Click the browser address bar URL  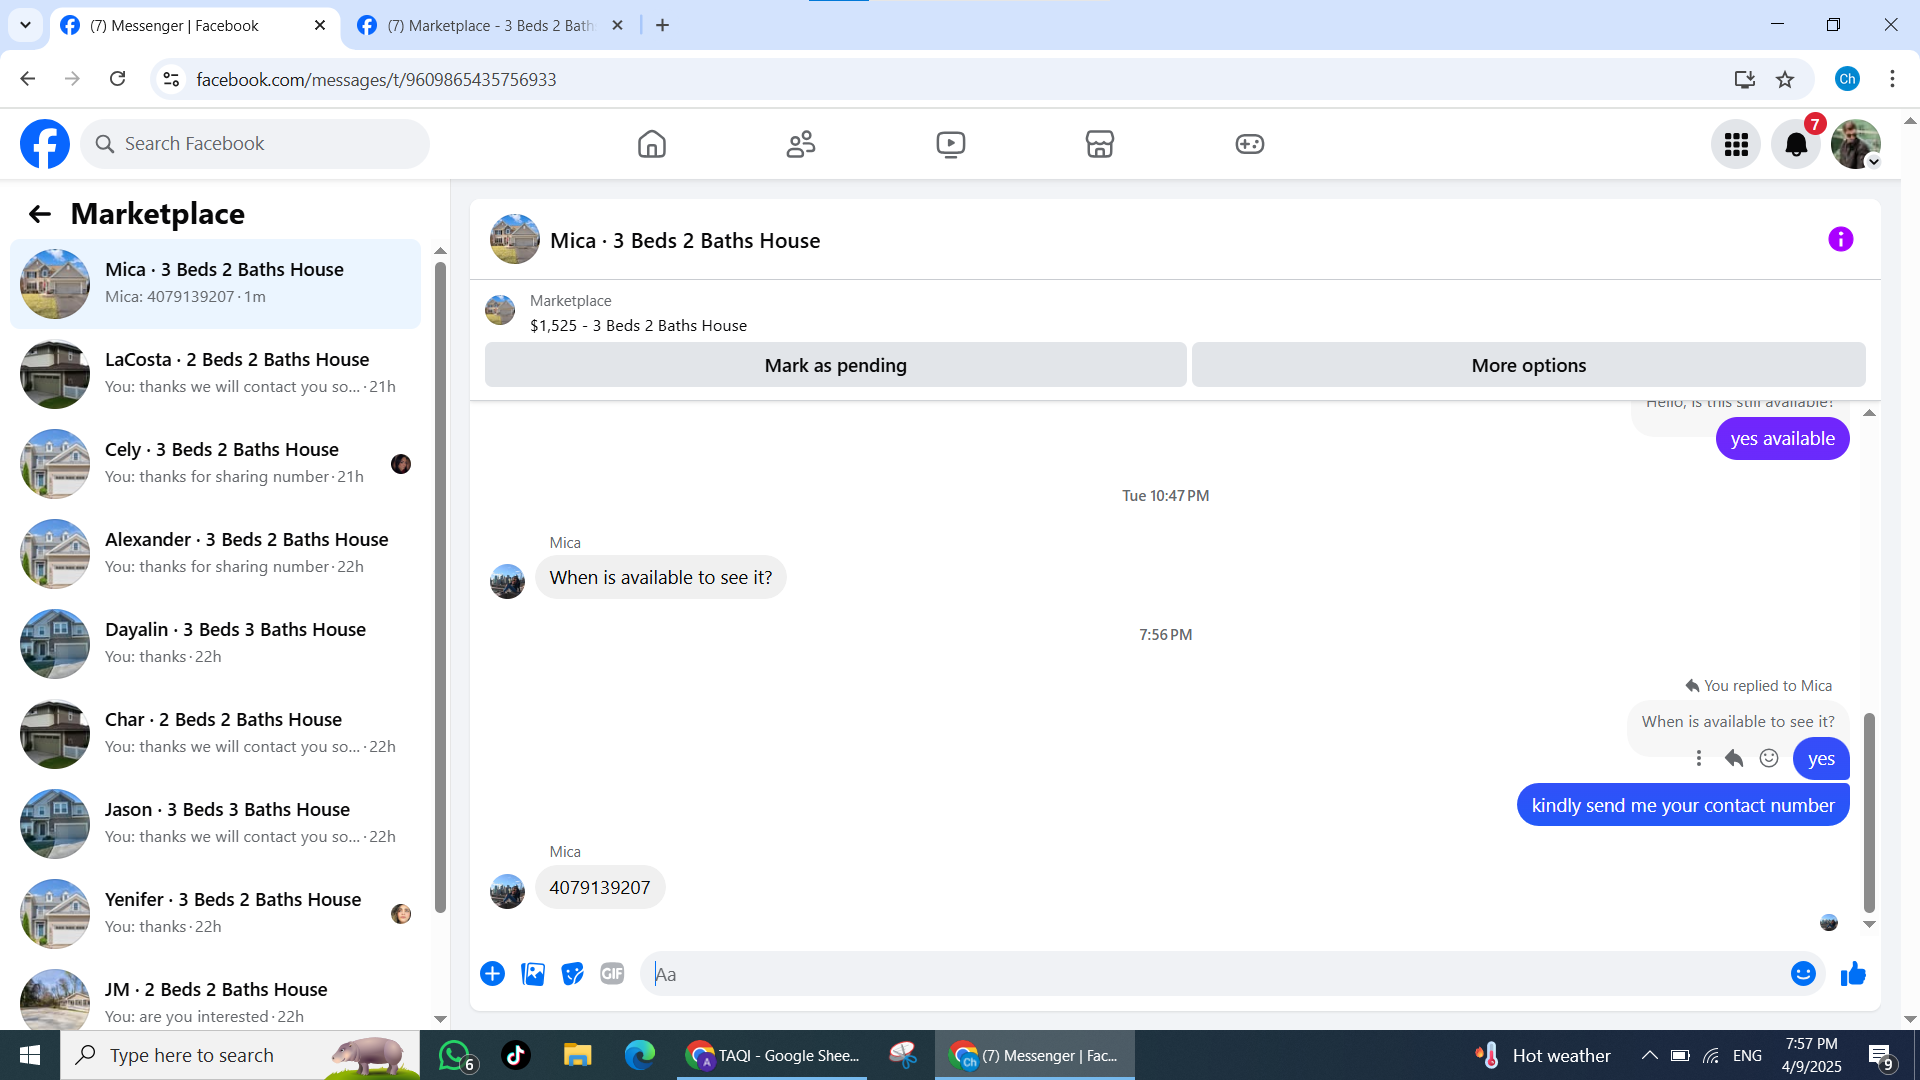376,80
